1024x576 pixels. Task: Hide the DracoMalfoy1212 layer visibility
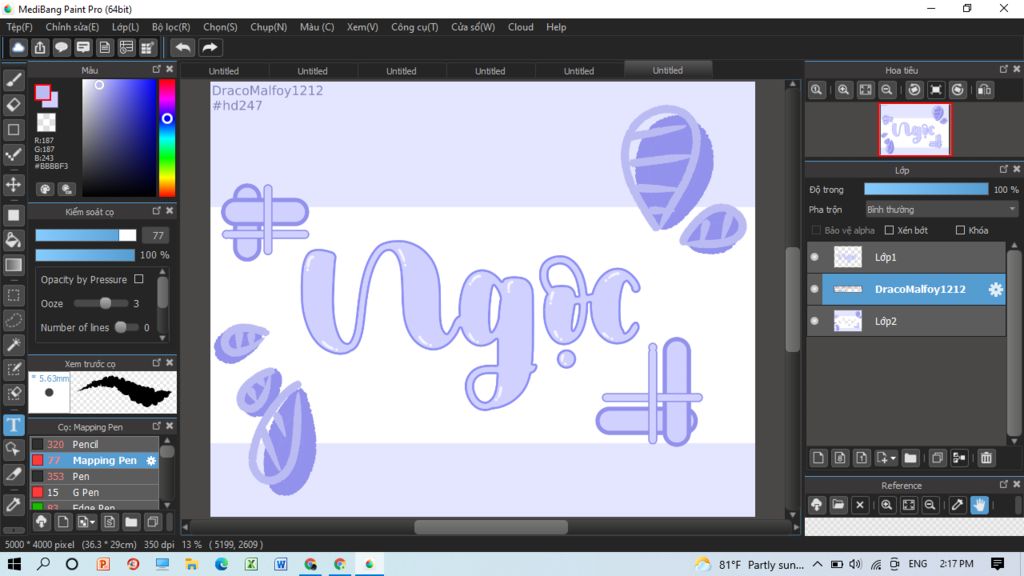(814, 289)
